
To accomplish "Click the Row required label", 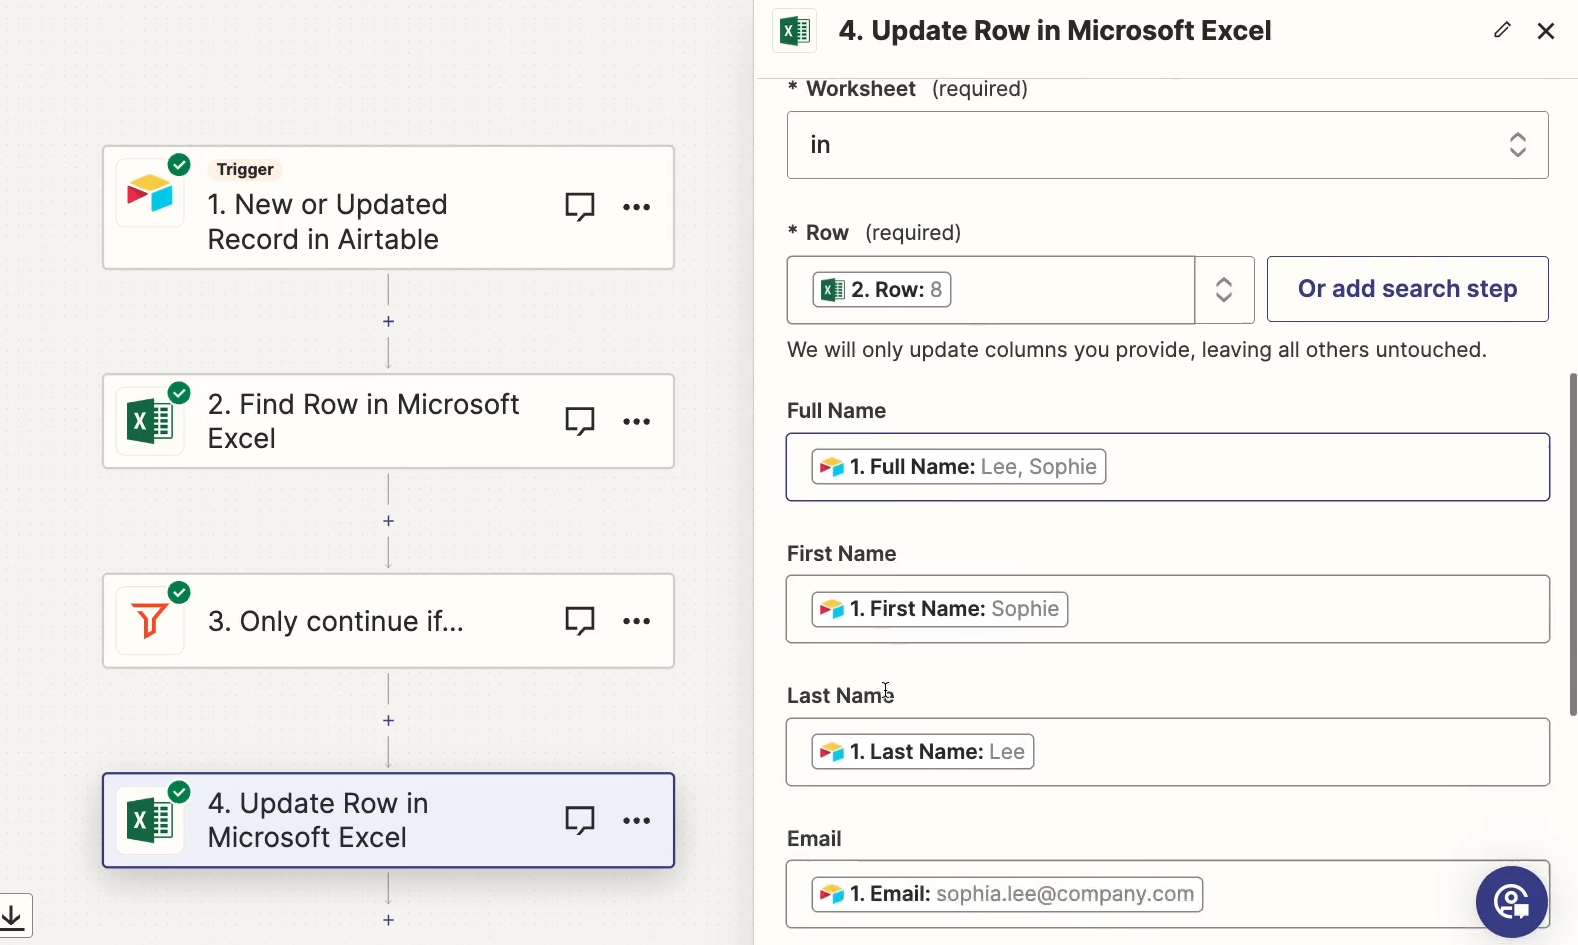I will (x=875, y=233).
